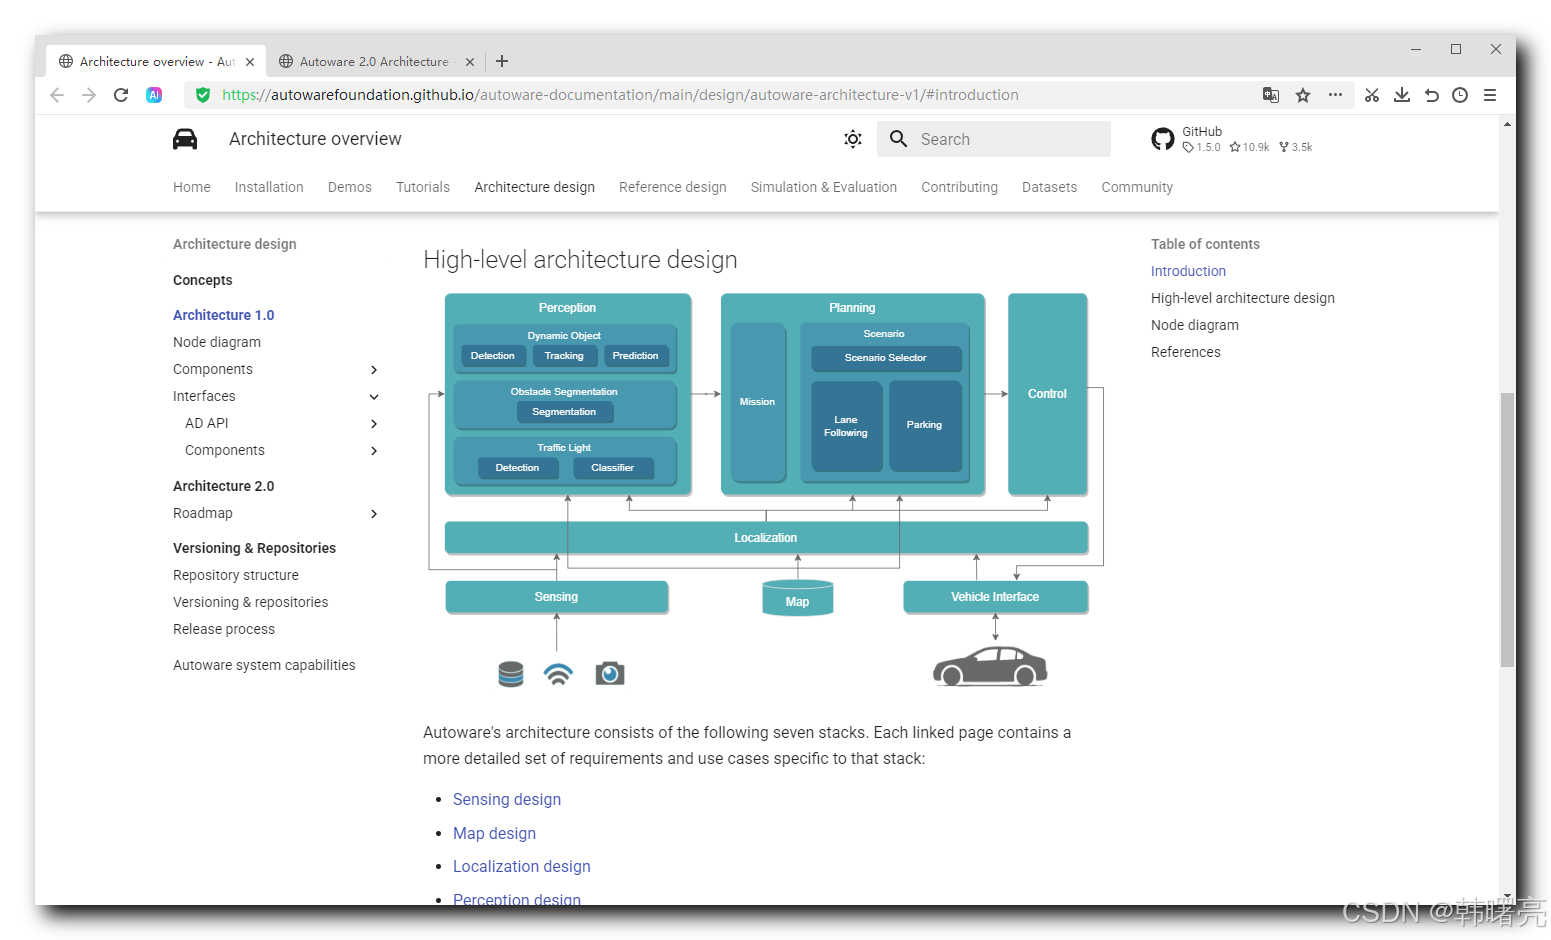Expand nested Components under Interfaces

point(374,451)
